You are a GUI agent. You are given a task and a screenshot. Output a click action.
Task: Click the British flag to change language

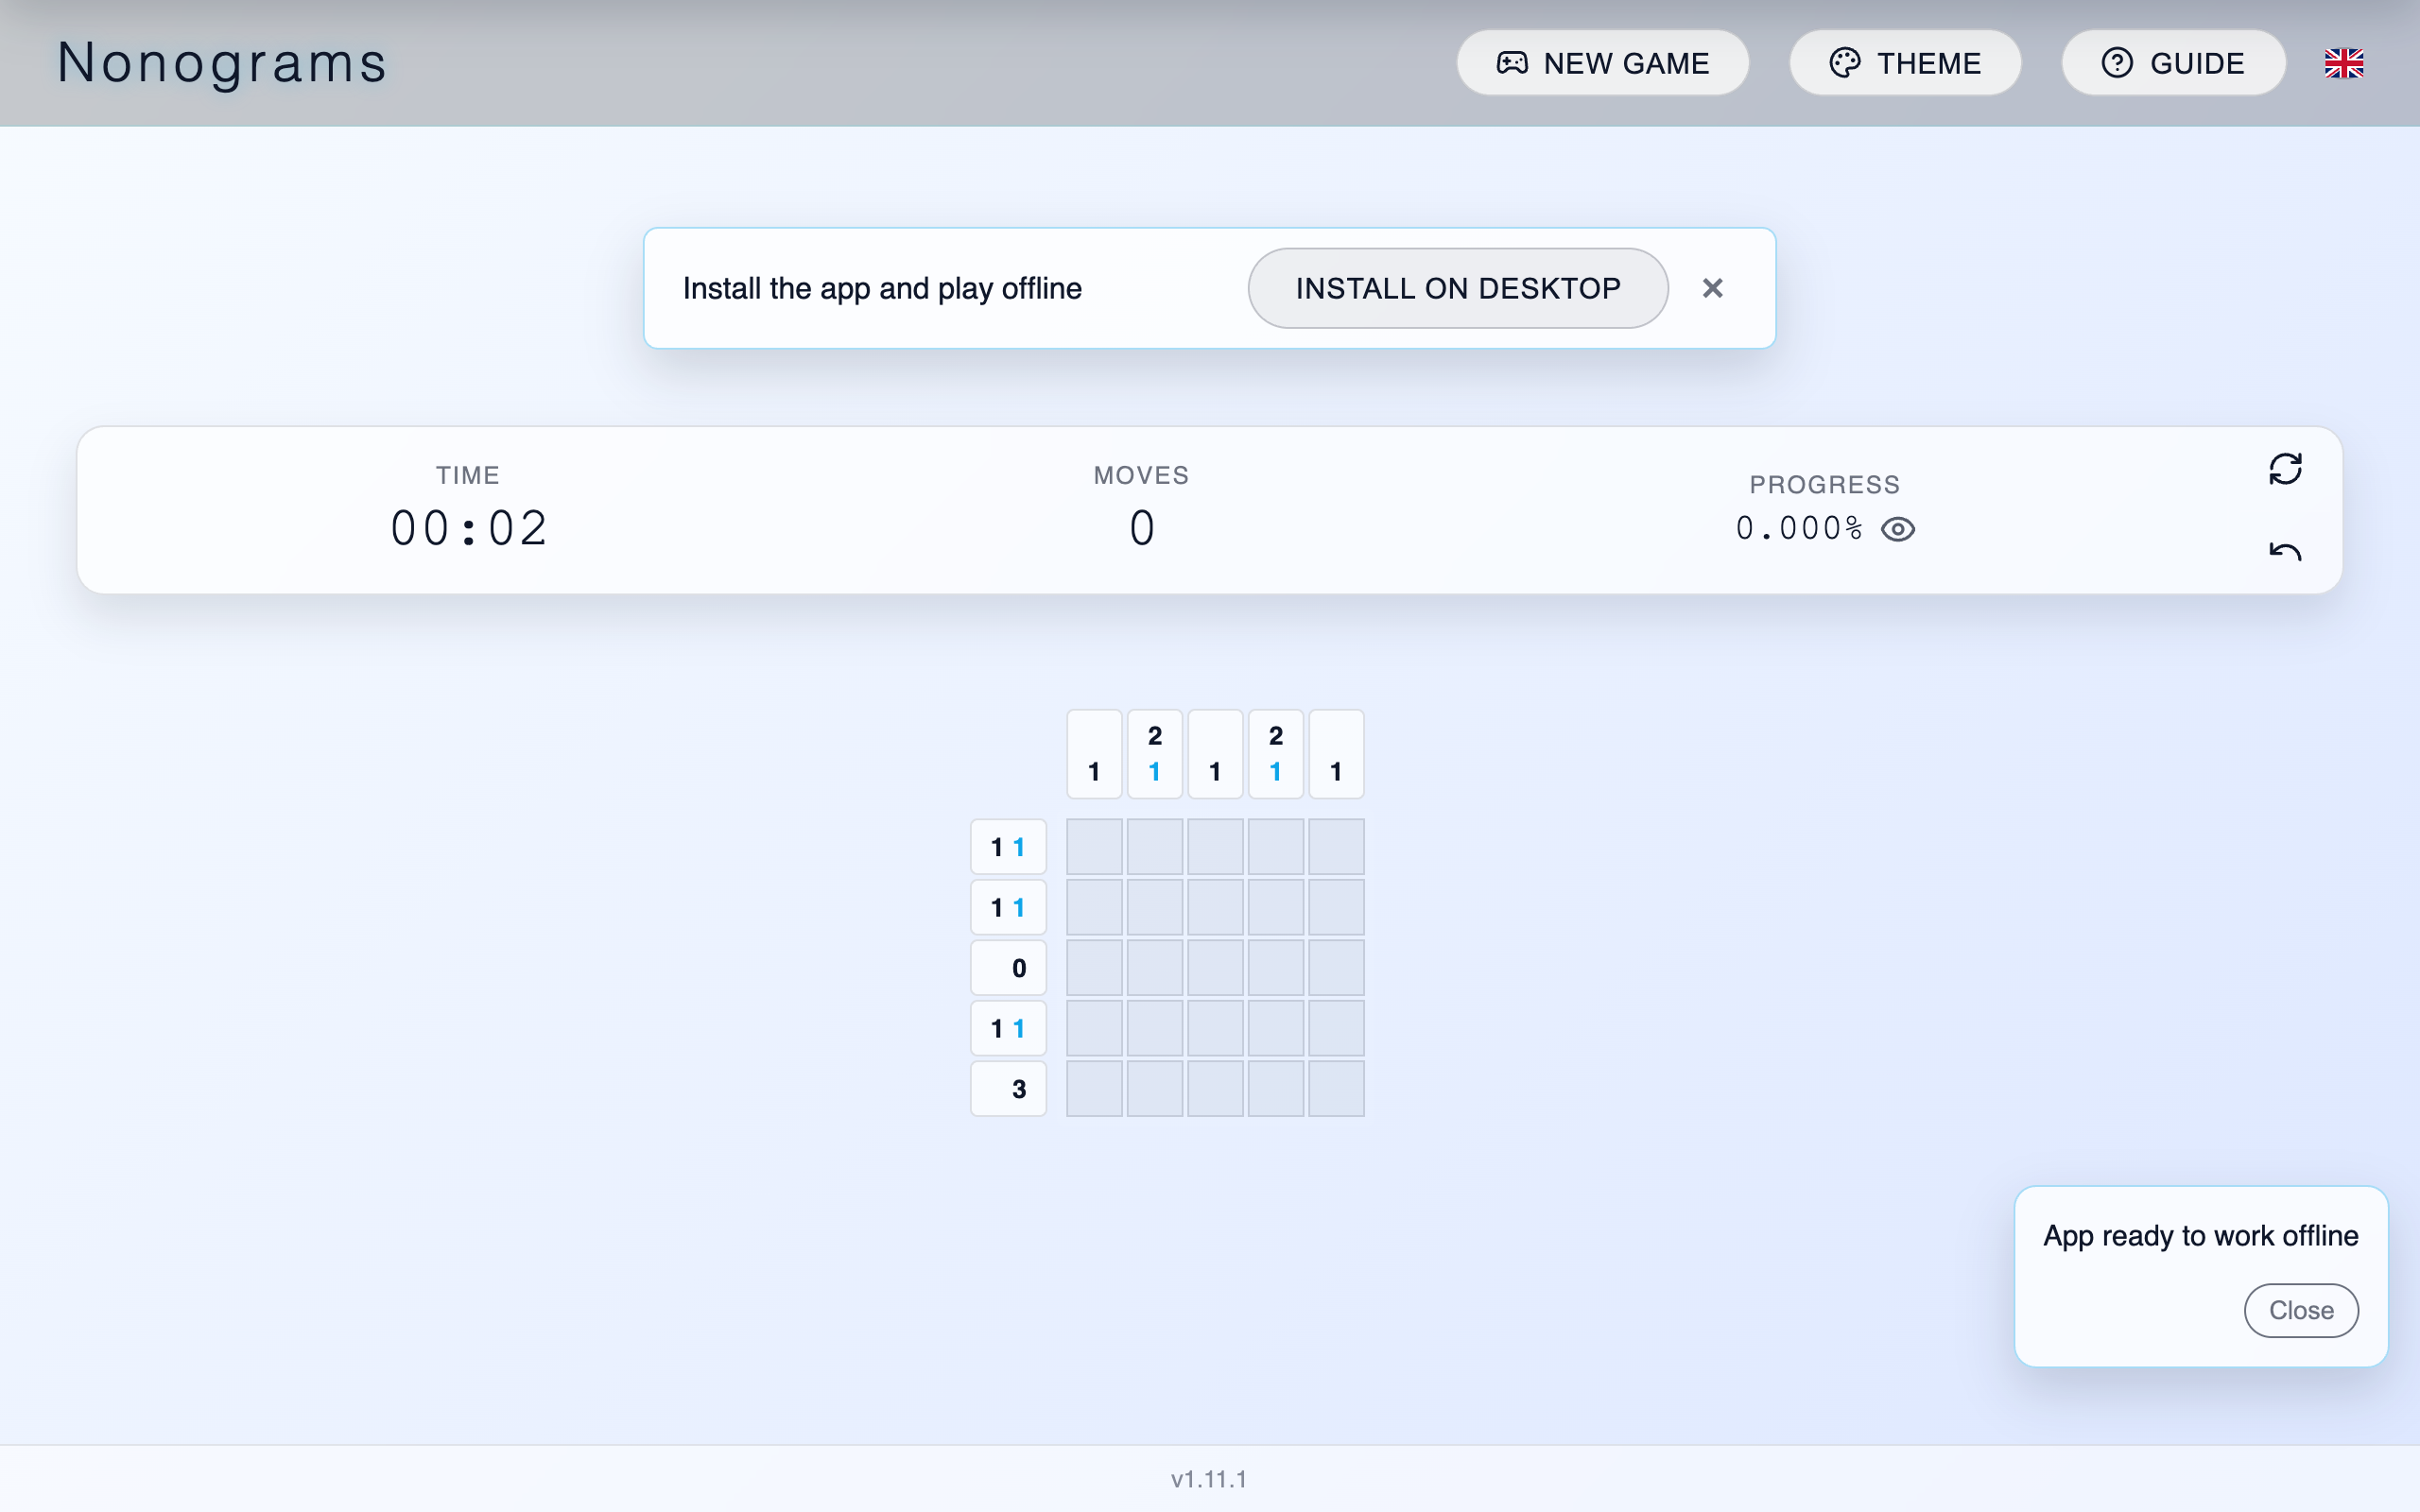point(2345,62)
